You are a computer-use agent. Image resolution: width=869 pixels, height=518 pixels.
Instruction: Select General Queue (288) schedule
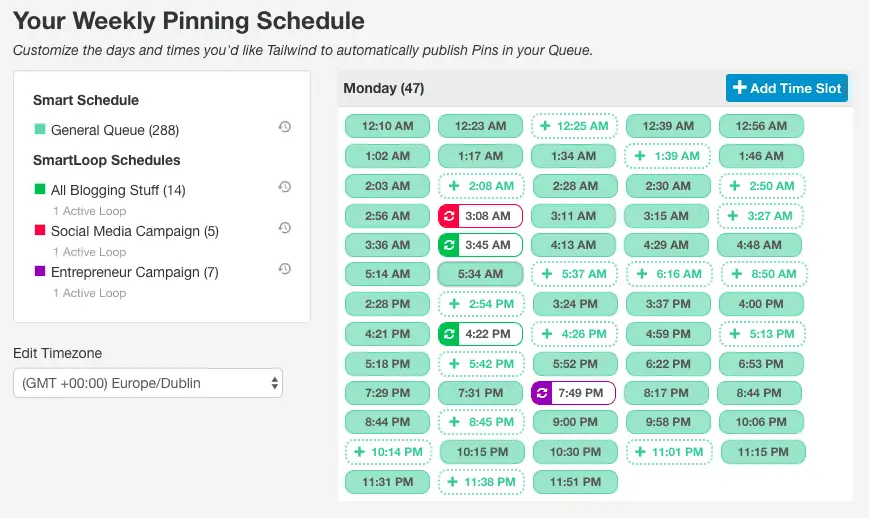115,130
